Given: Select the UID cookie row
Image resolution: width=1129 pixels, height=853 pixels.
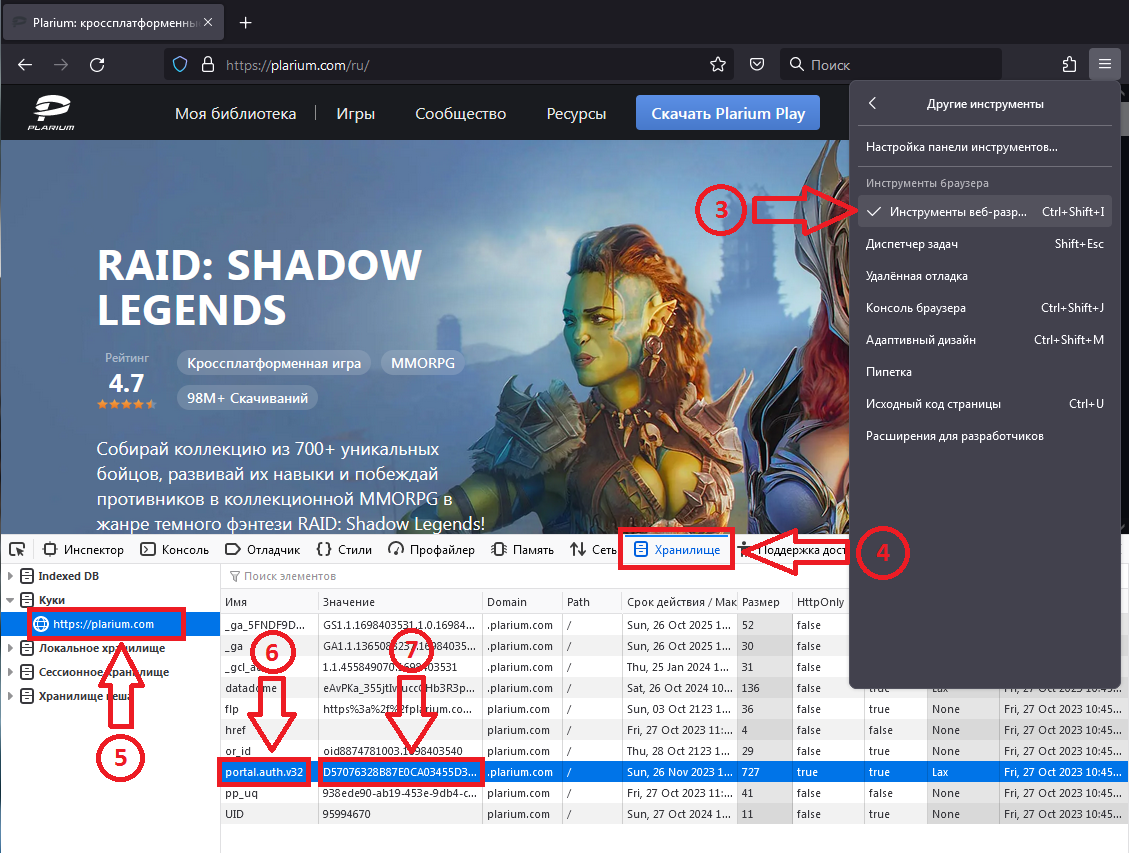Looking at the screenshot, I should tap(674, 814).
